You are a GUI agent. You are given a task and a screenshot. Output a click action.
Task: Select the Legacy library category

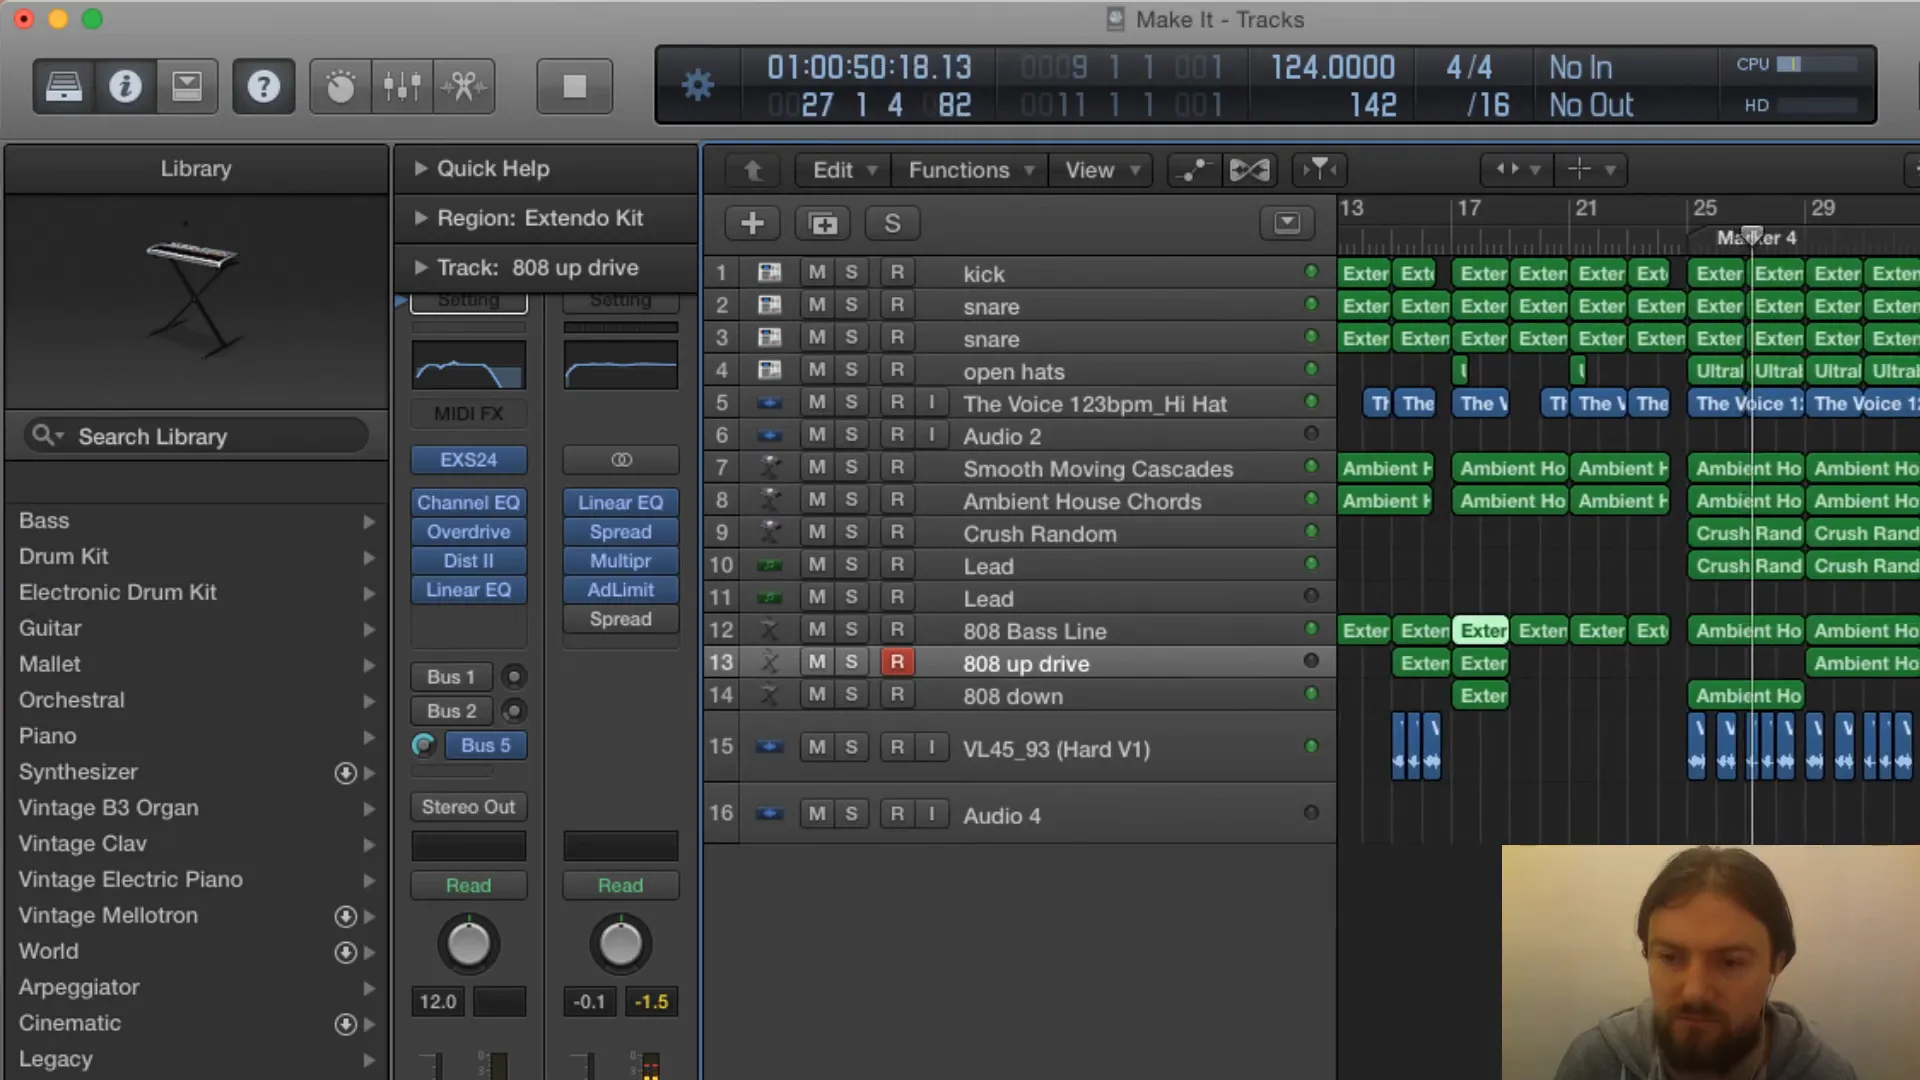pyautogui.click(x=196, y=1059)
